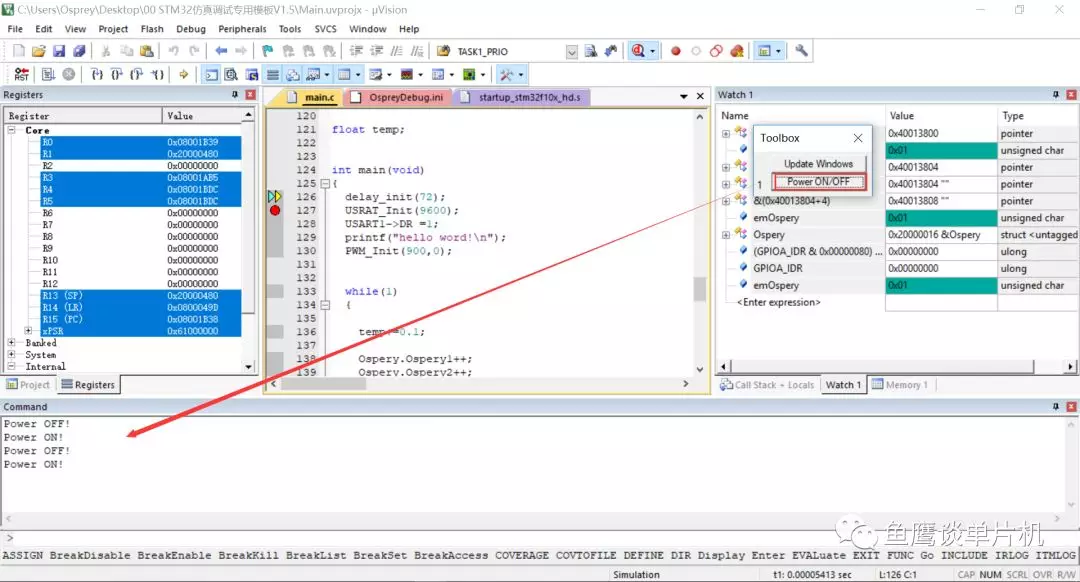Image resolution: width=1080 pixels, height=582 pixels.
Task: Open dropdown arrow beside Toolbox icon
Action: point(521,74)
